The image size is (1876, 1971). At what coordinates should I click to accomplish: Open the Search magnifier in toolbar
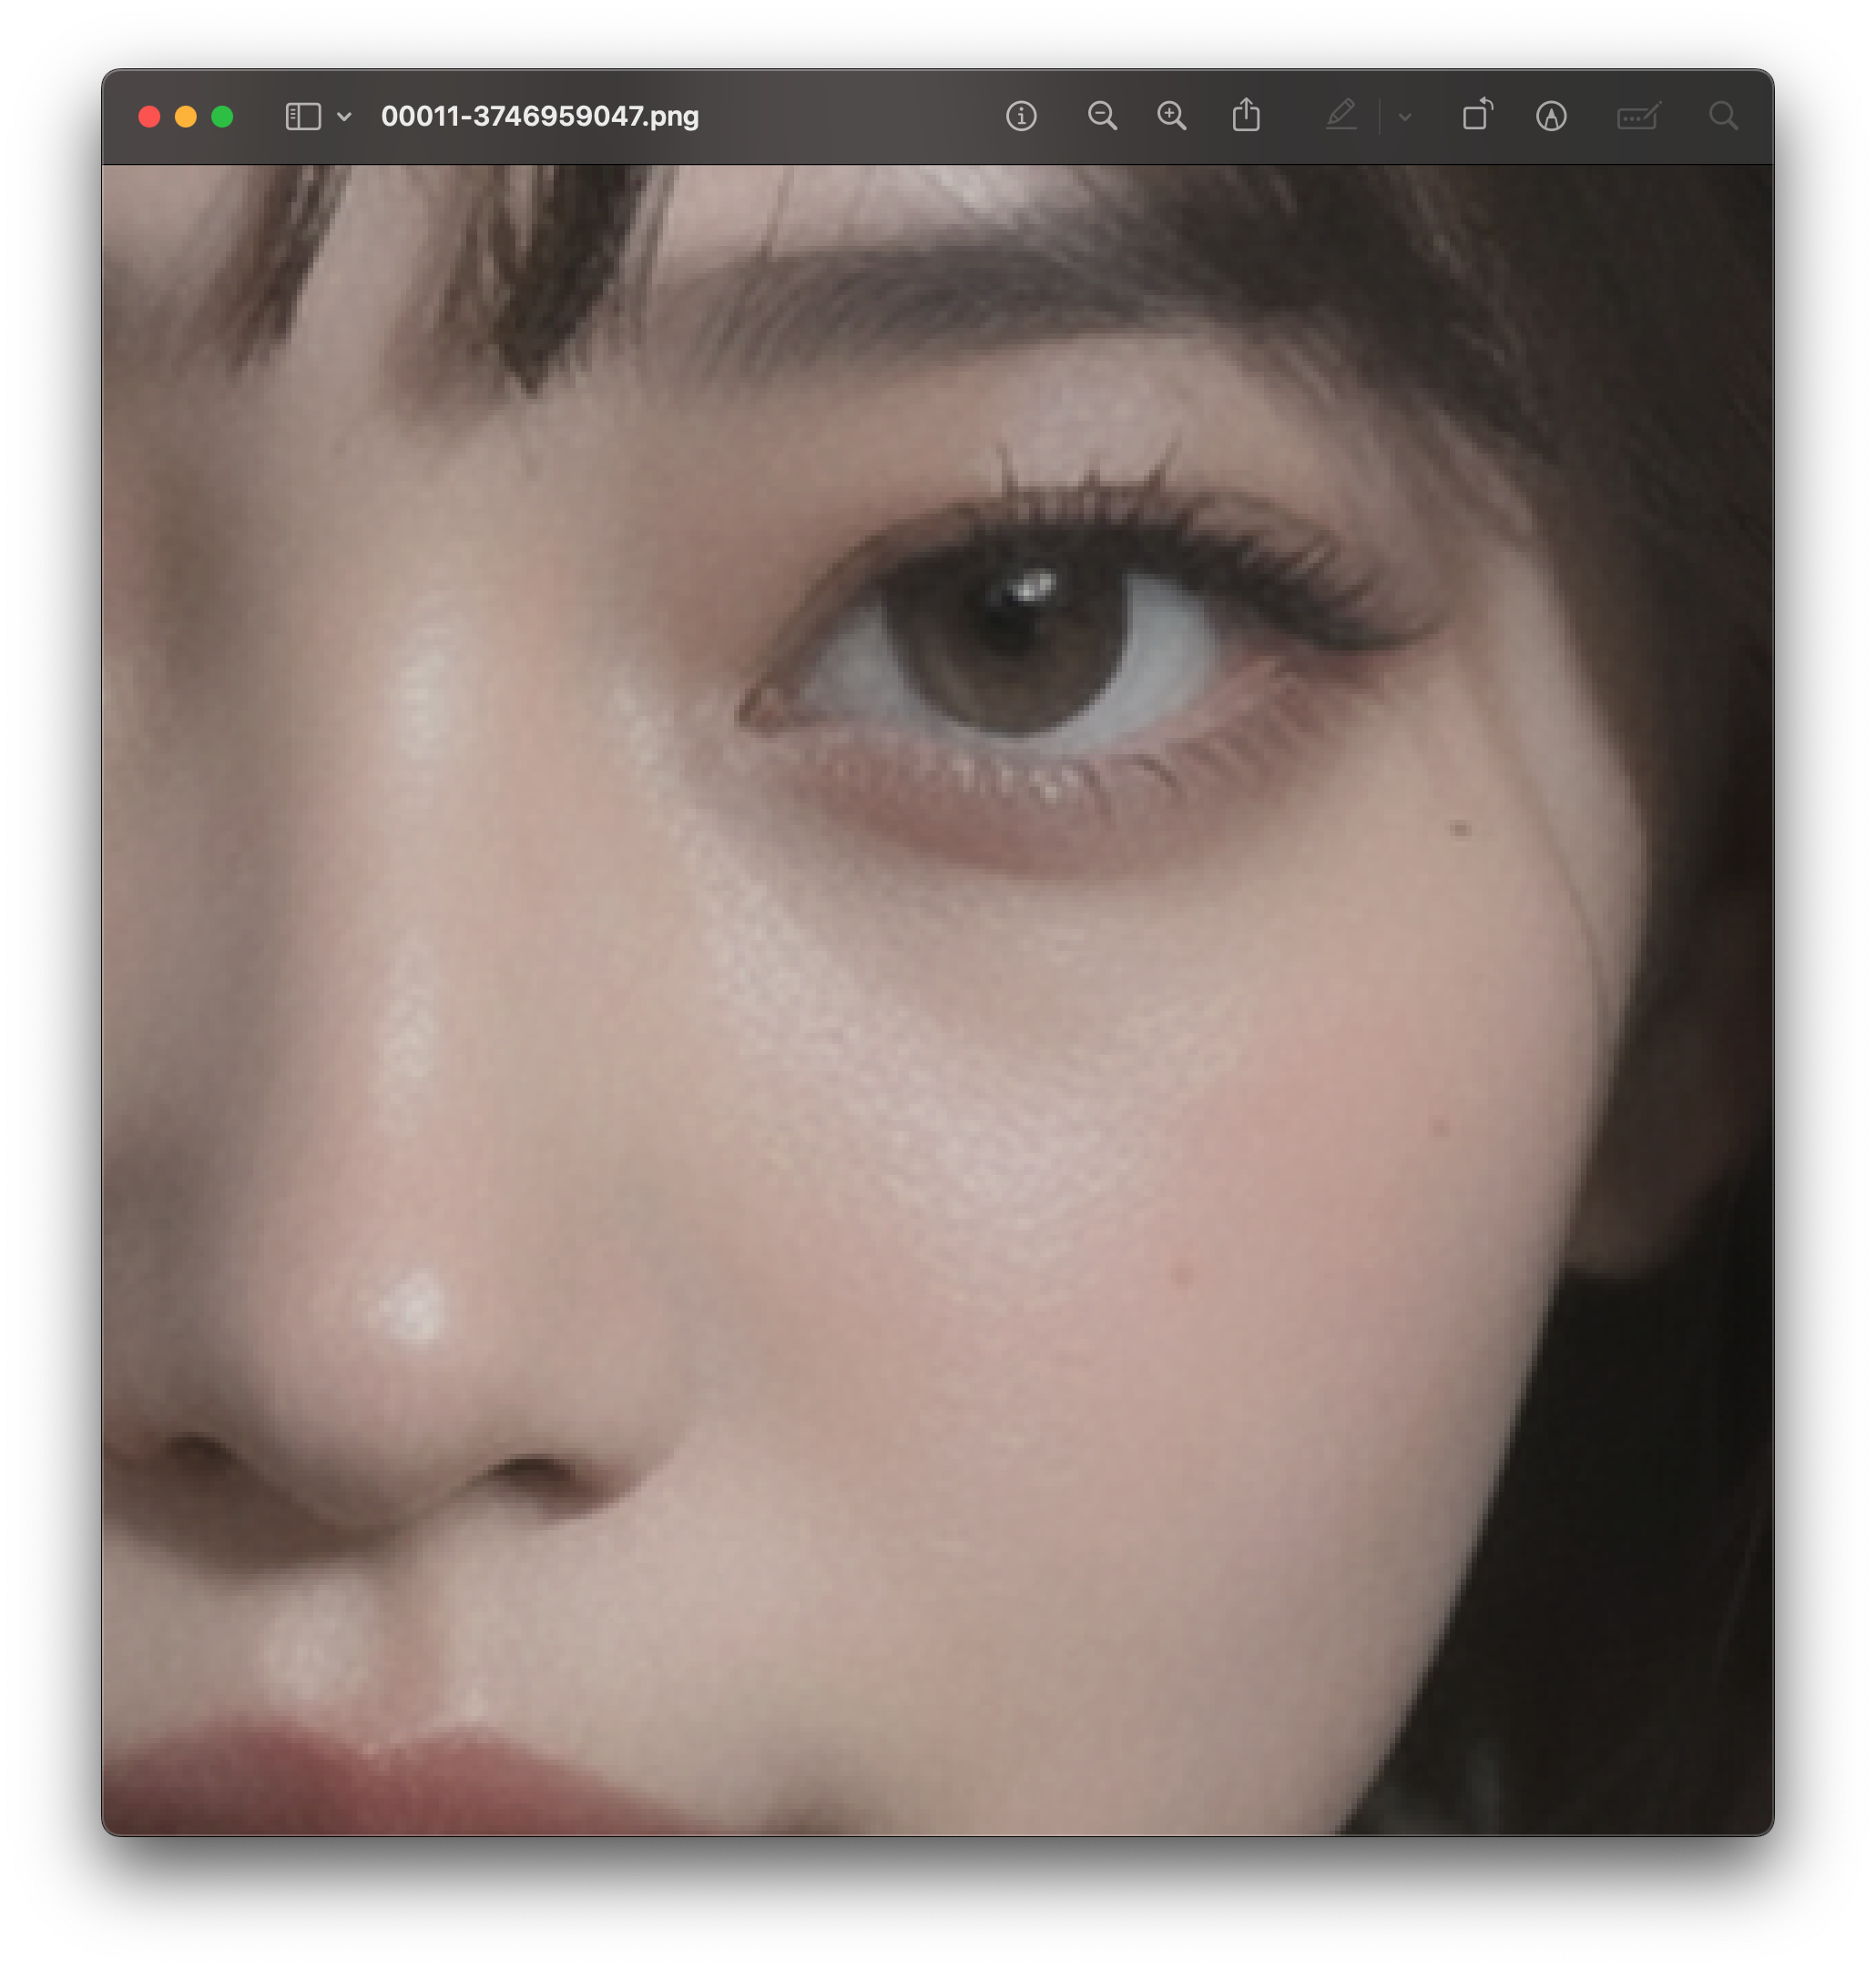(x=1723, y=116)
